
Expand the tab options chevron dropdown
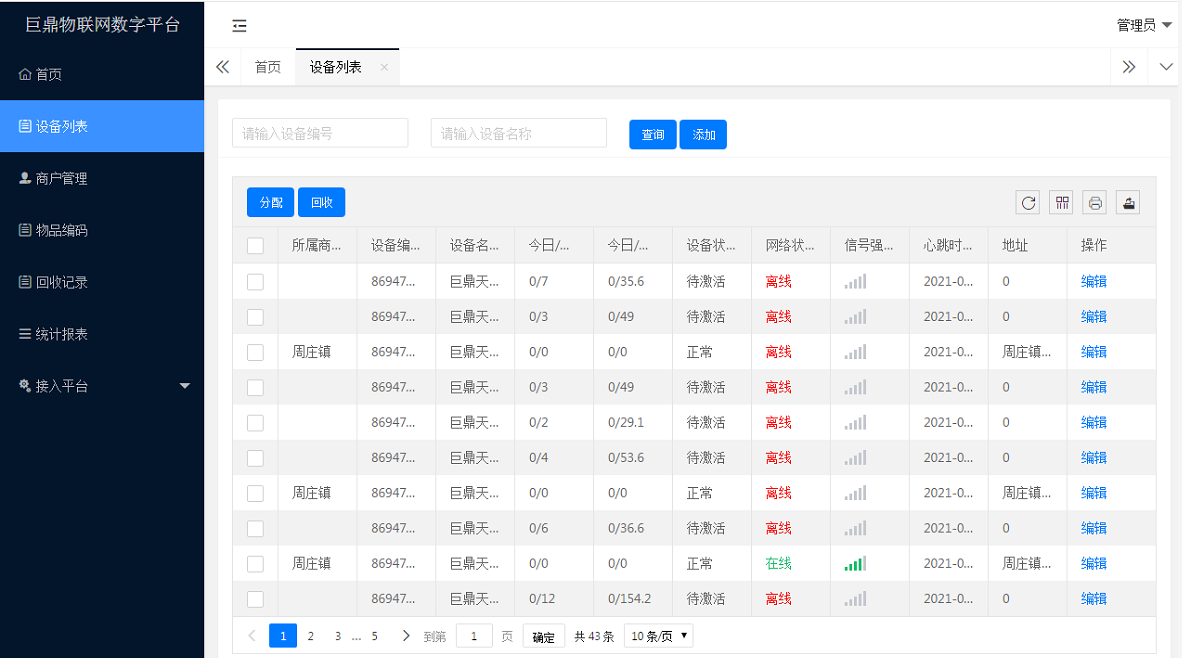(1165, 67)
